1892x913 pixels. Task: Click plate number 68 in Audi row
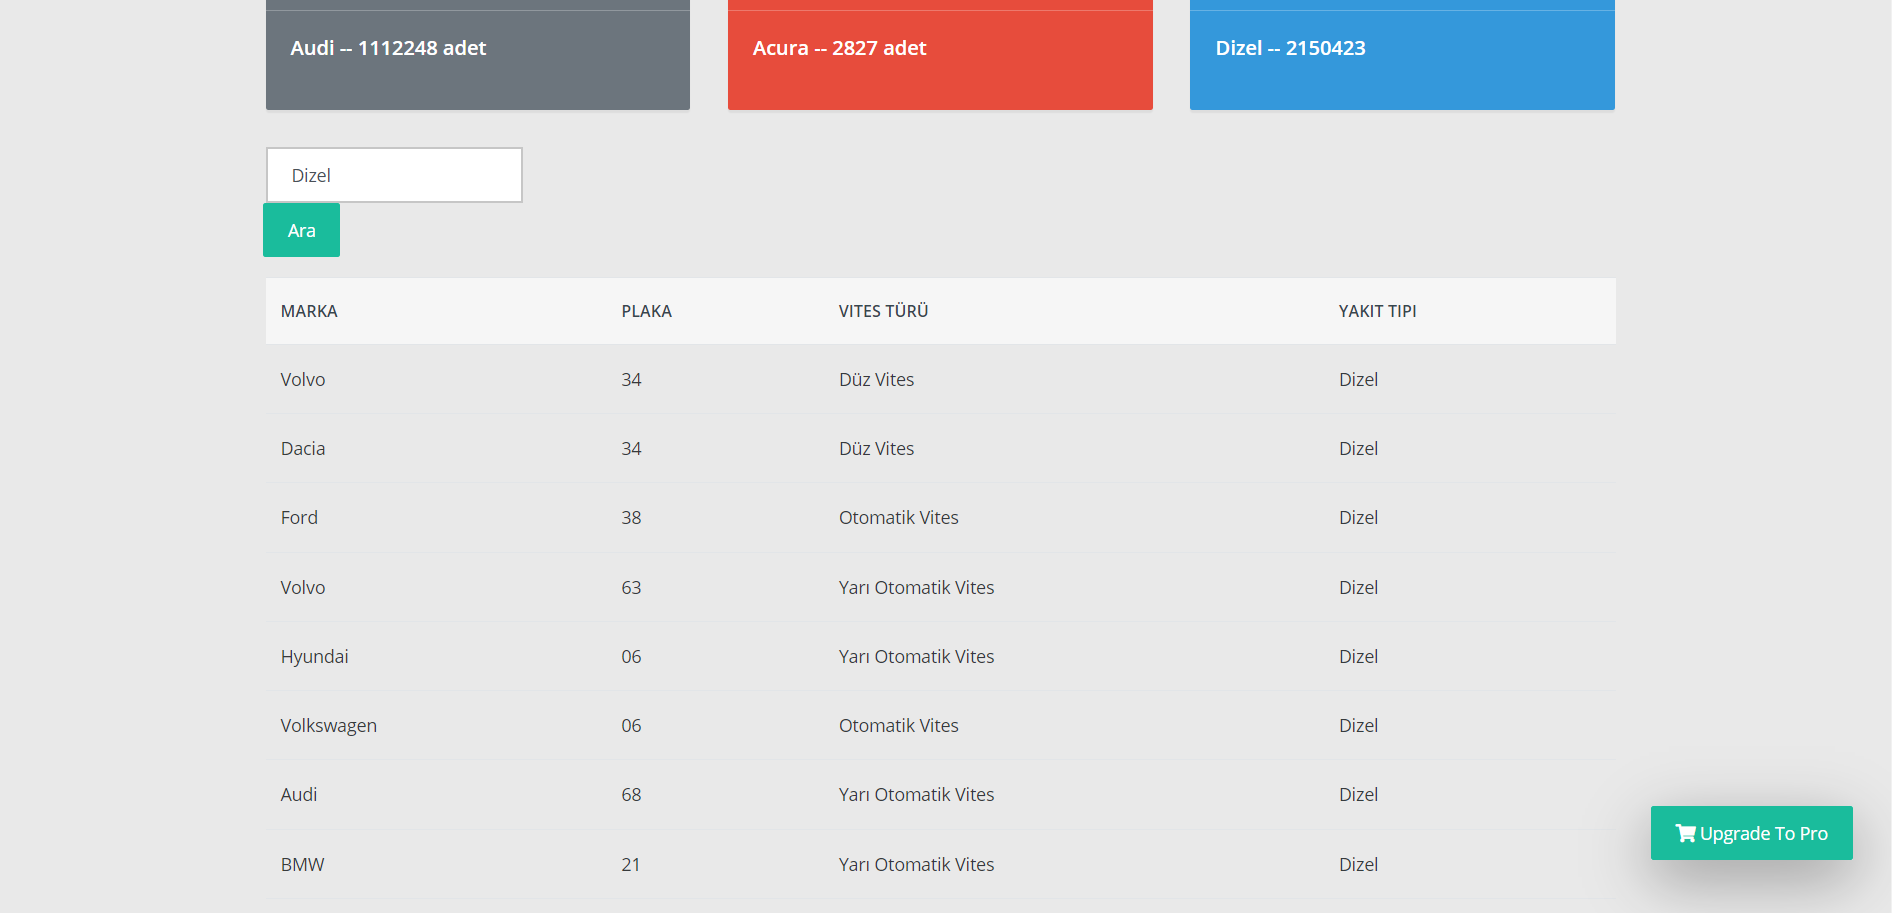[631, 795]
